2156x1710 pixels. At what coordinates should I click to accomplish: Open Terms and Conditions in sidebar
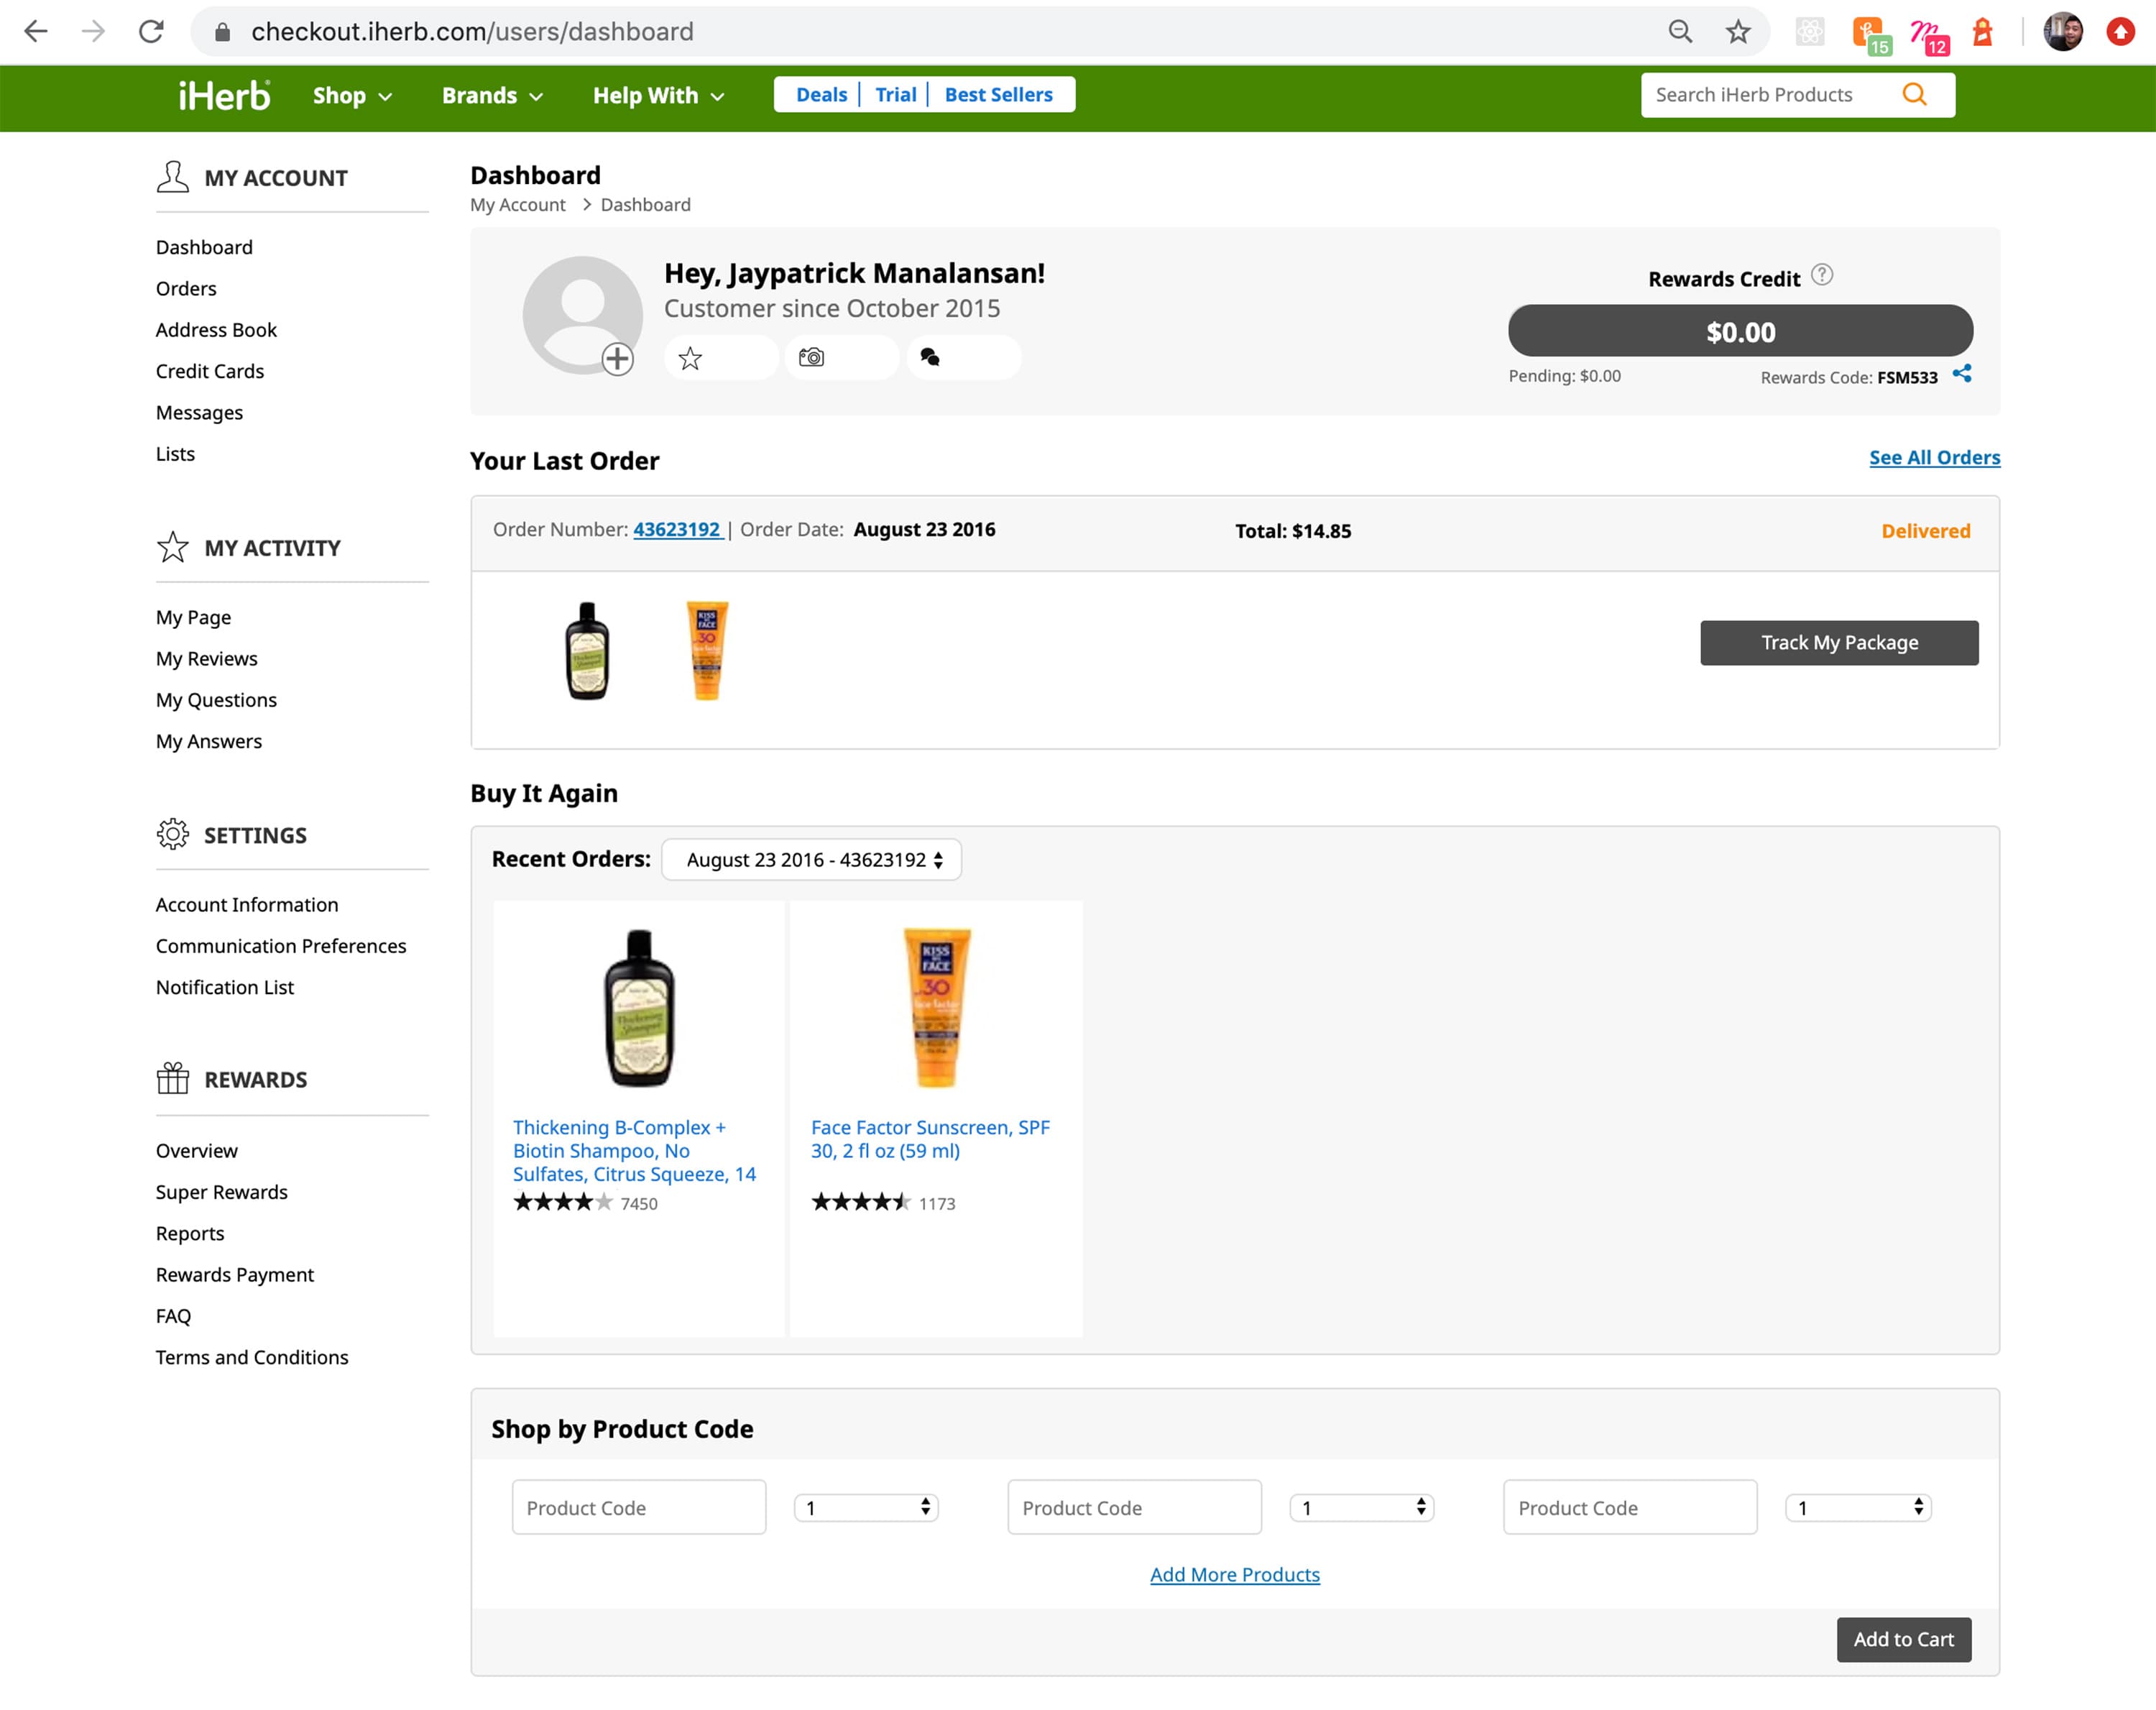[252, 1357]
